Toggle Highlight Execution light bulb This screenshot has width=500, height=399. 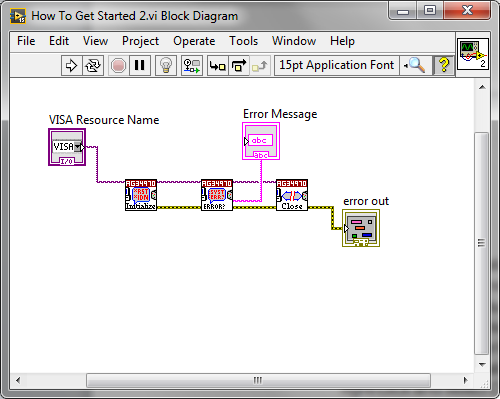(x=166, y=66)
